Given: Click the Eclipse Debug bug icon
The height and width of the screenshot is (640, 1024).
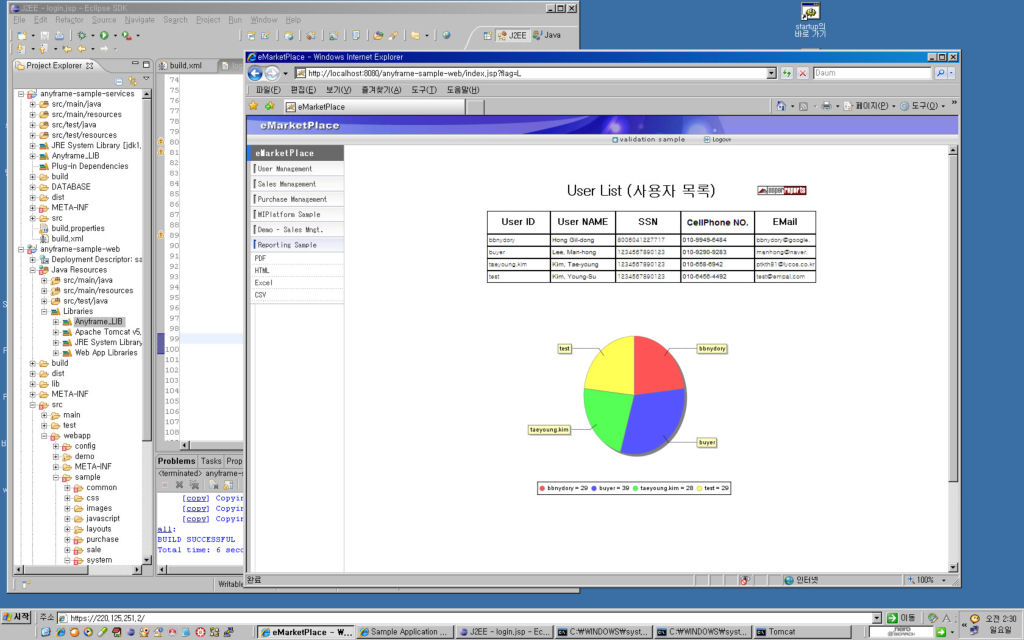Looking at the screenshot, I should tap(82, 35).
